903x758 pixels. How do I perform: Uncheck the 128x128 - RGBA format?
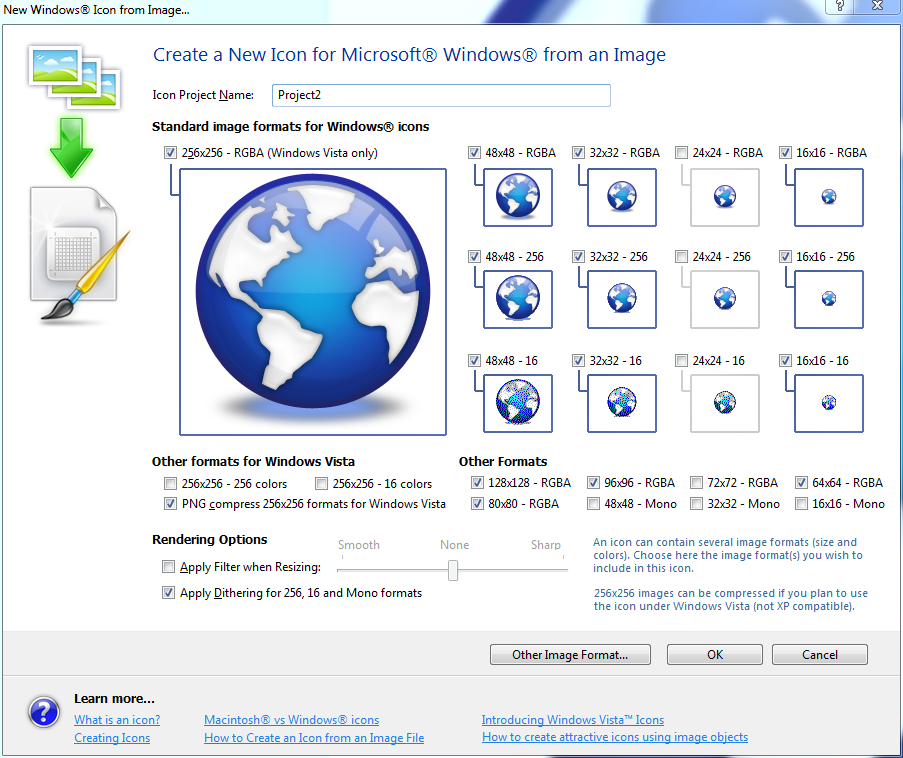tap(477, 482)
